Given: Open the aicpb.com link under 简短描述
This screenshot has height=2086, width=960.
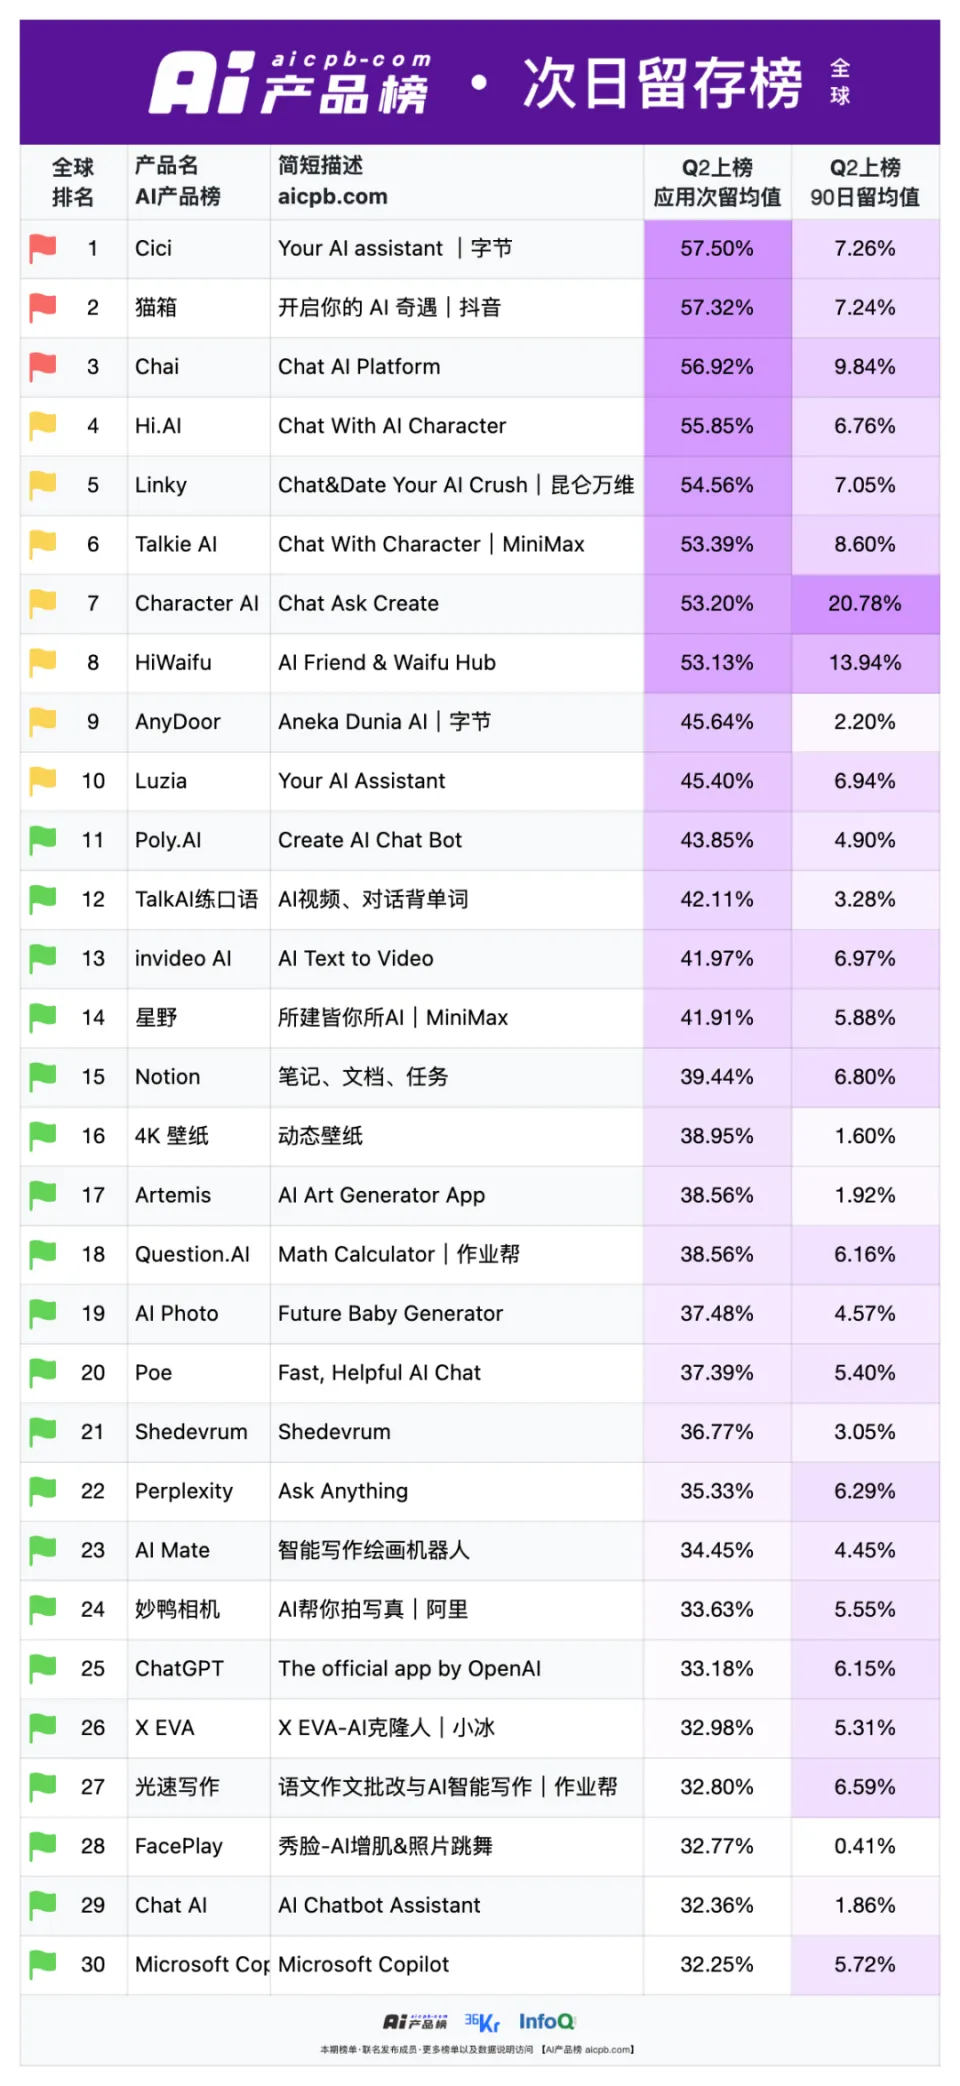Looking at the screenshot, I should [332, 197].
